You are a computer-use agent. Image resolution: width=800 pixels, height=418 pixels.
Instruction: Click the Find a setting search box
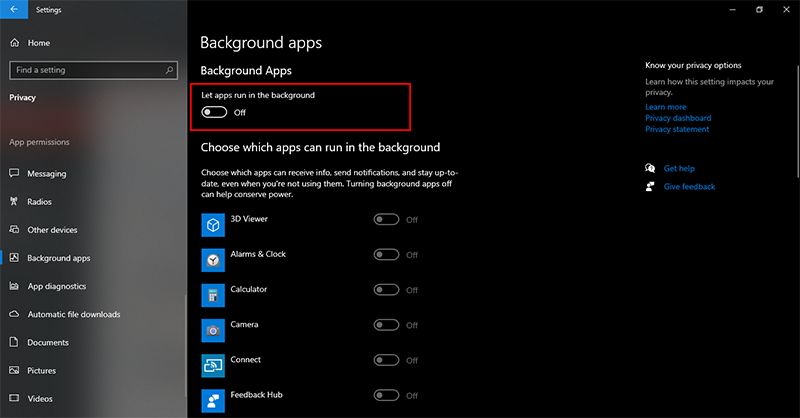point(93,70)
